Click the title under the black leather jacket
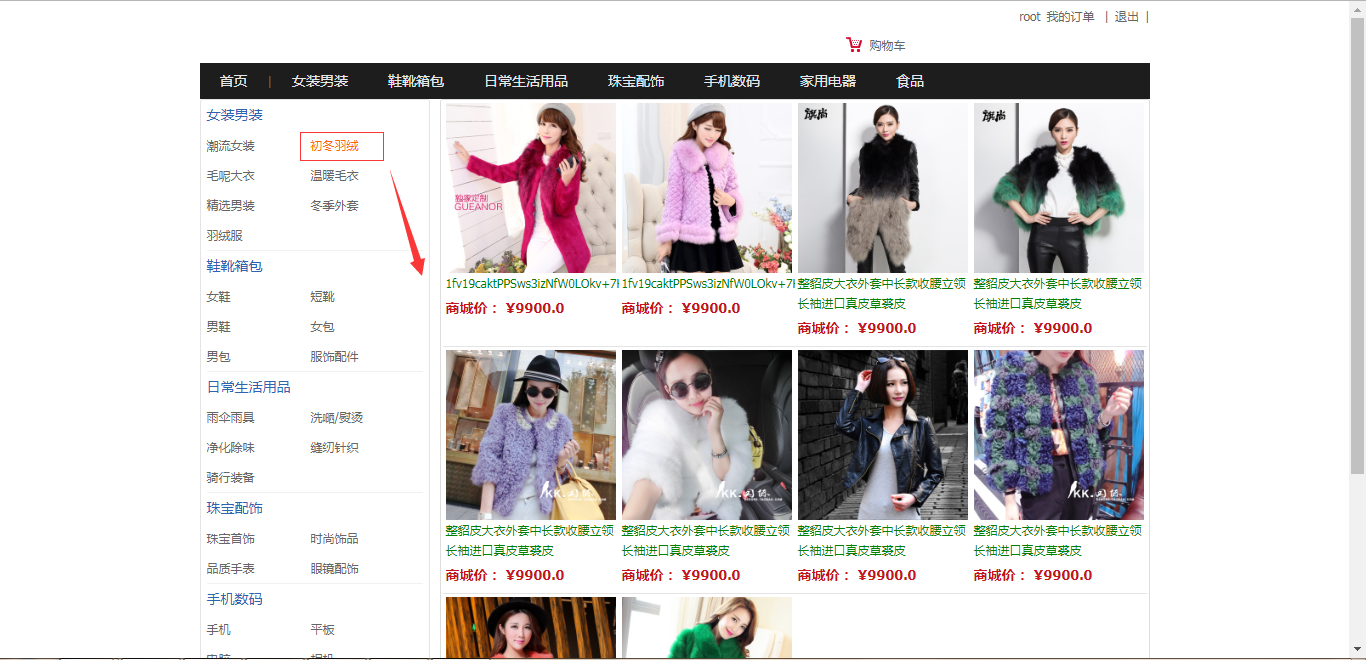 click(882, 541)
